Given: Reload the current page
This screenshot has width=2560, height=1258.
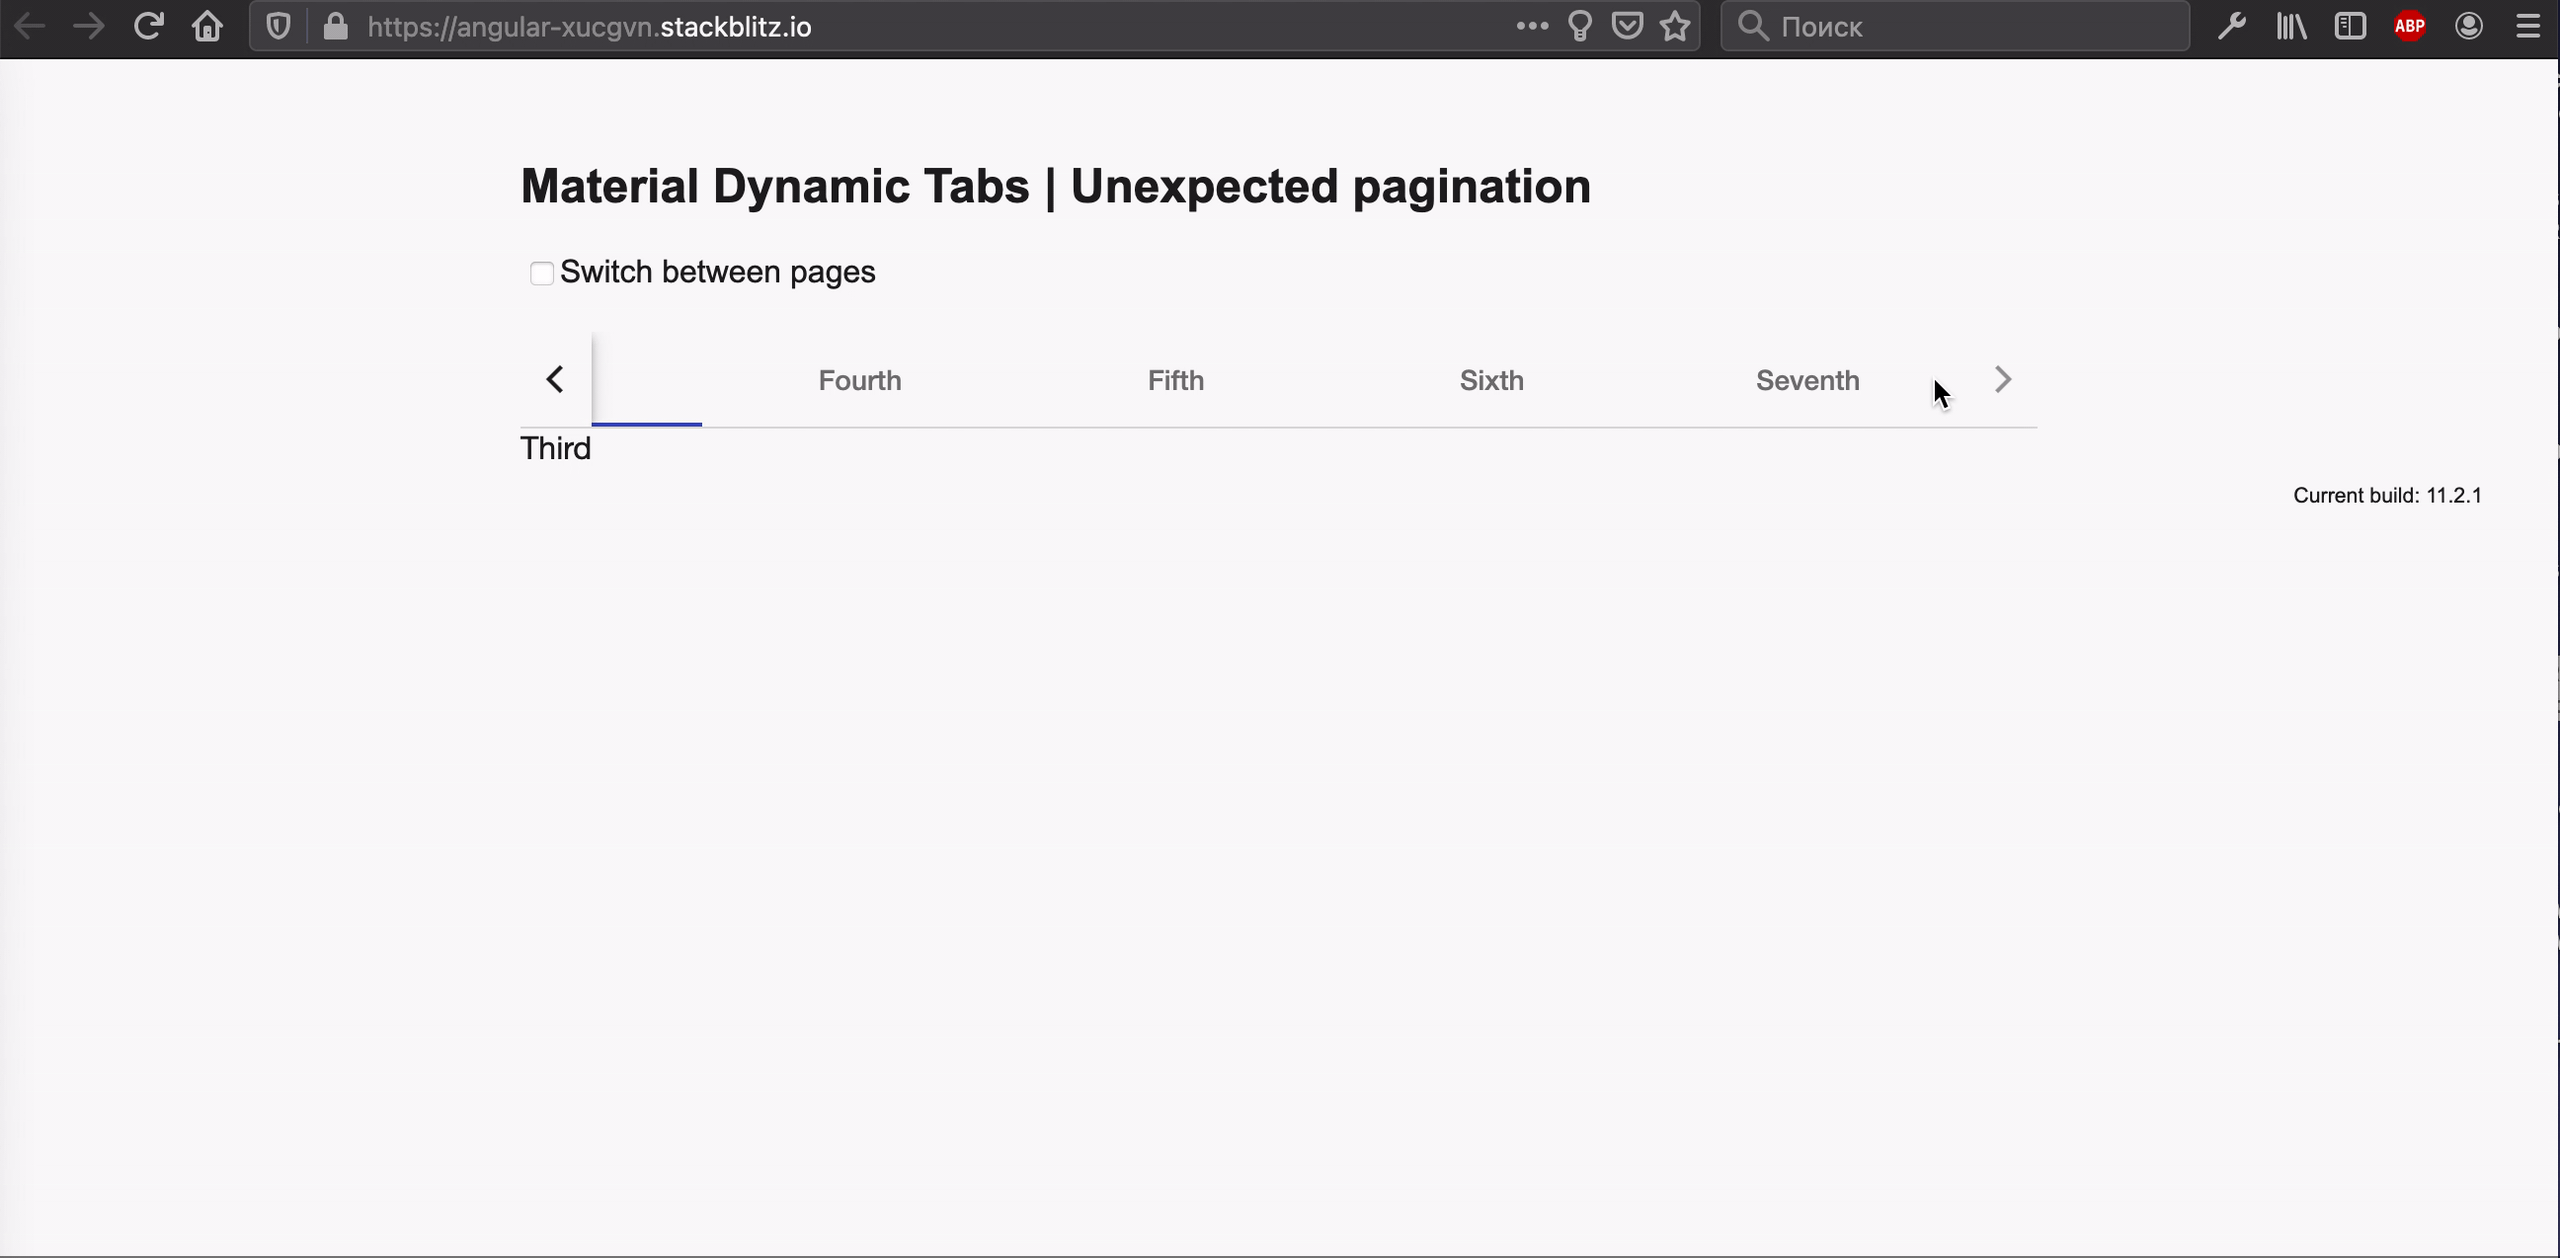Looking at the screenshot, I should point(148,26).
